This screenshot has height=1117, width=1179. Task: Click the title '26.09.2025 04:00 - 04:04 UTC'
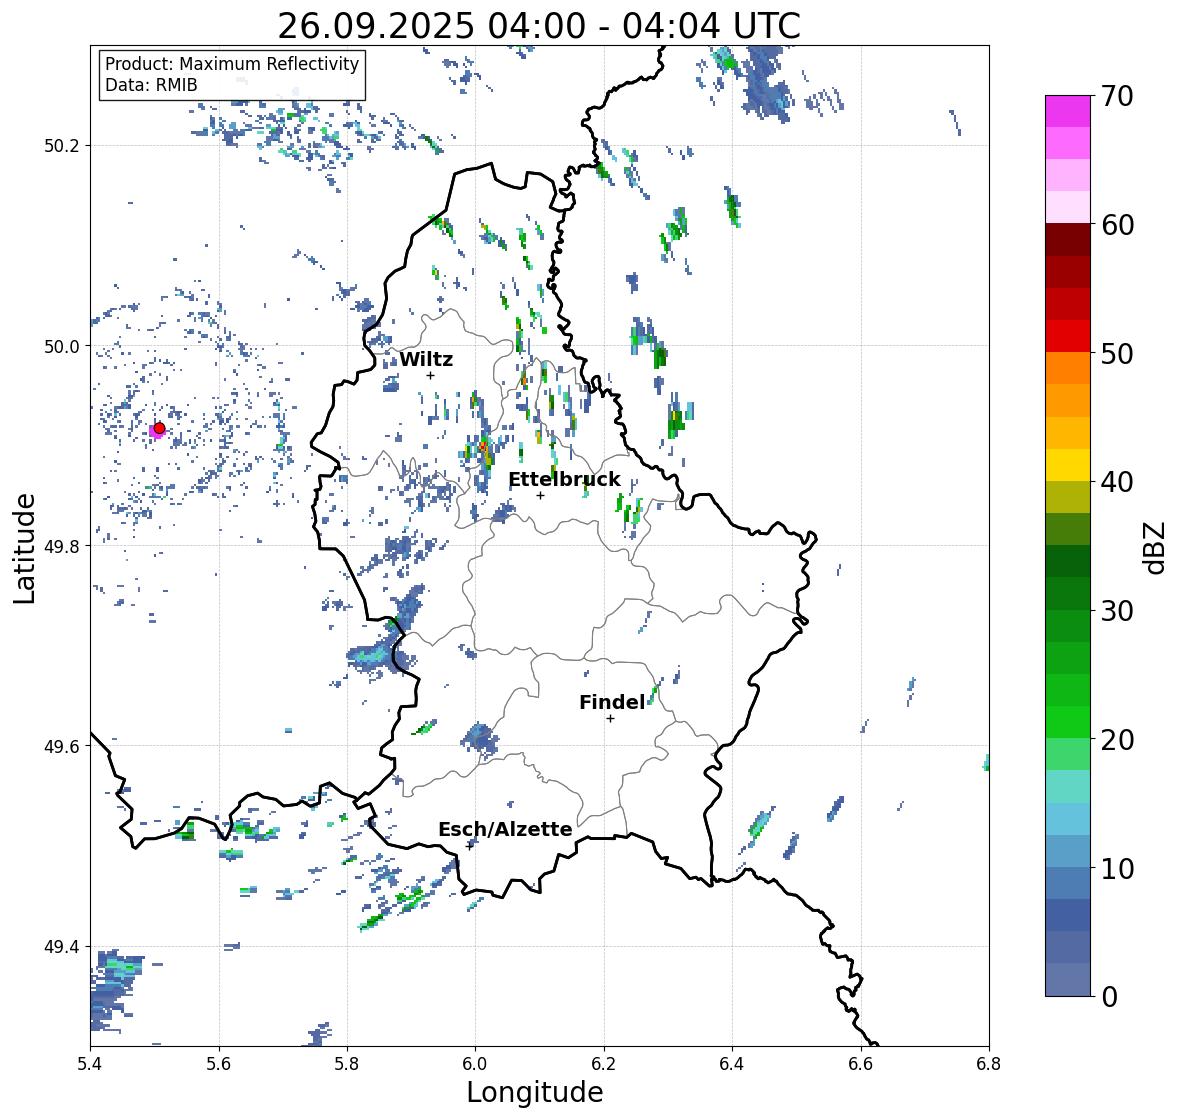pyautogui.click(x=539, y=26)
